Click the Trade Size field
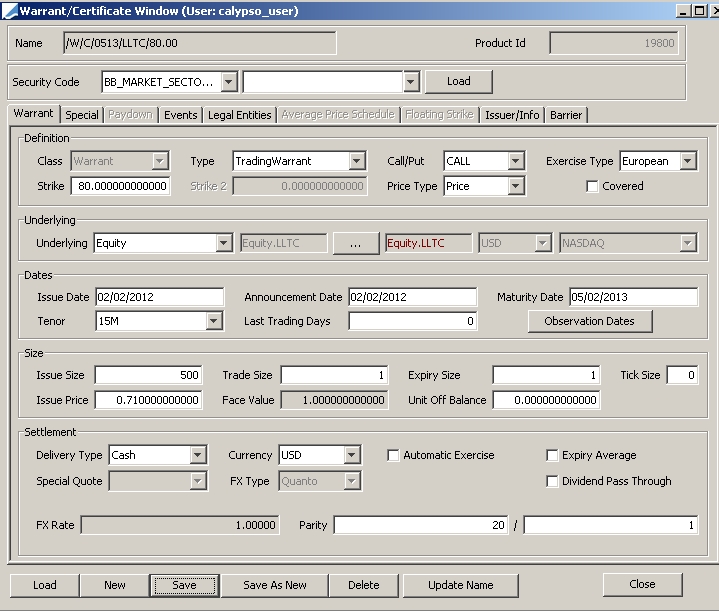Viewport: 719px width, 611px height. pyautogui.click(x=334, y=375)
